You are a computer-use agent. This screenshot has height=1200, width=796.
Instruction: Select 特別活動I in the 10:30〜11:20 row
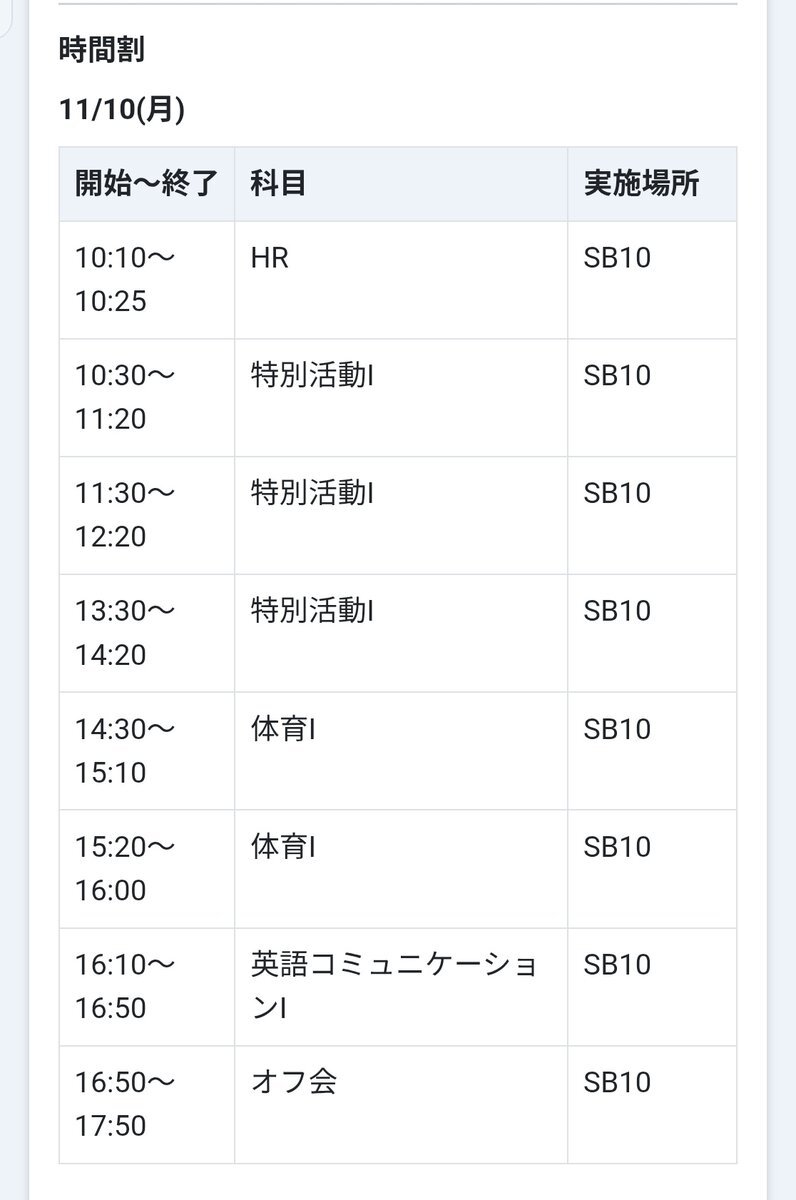[312, 376]
